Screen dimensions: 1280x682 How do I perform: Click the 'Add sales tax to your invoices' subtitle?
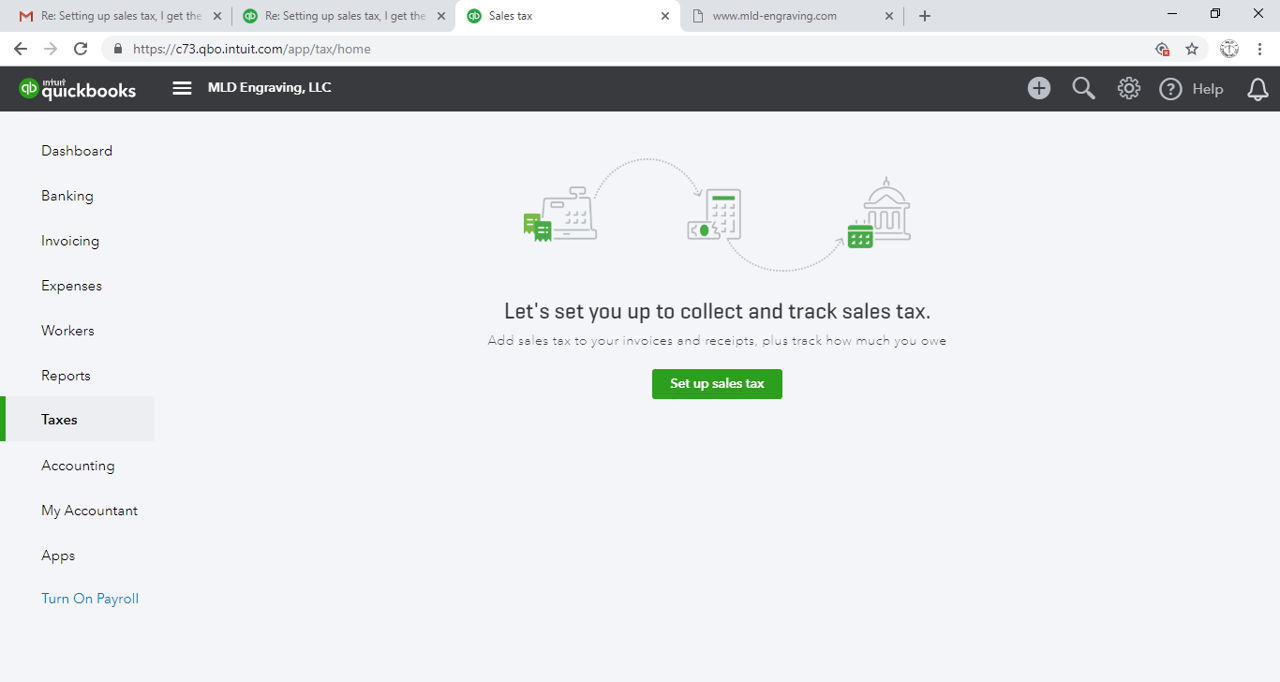tap(717, 341)
